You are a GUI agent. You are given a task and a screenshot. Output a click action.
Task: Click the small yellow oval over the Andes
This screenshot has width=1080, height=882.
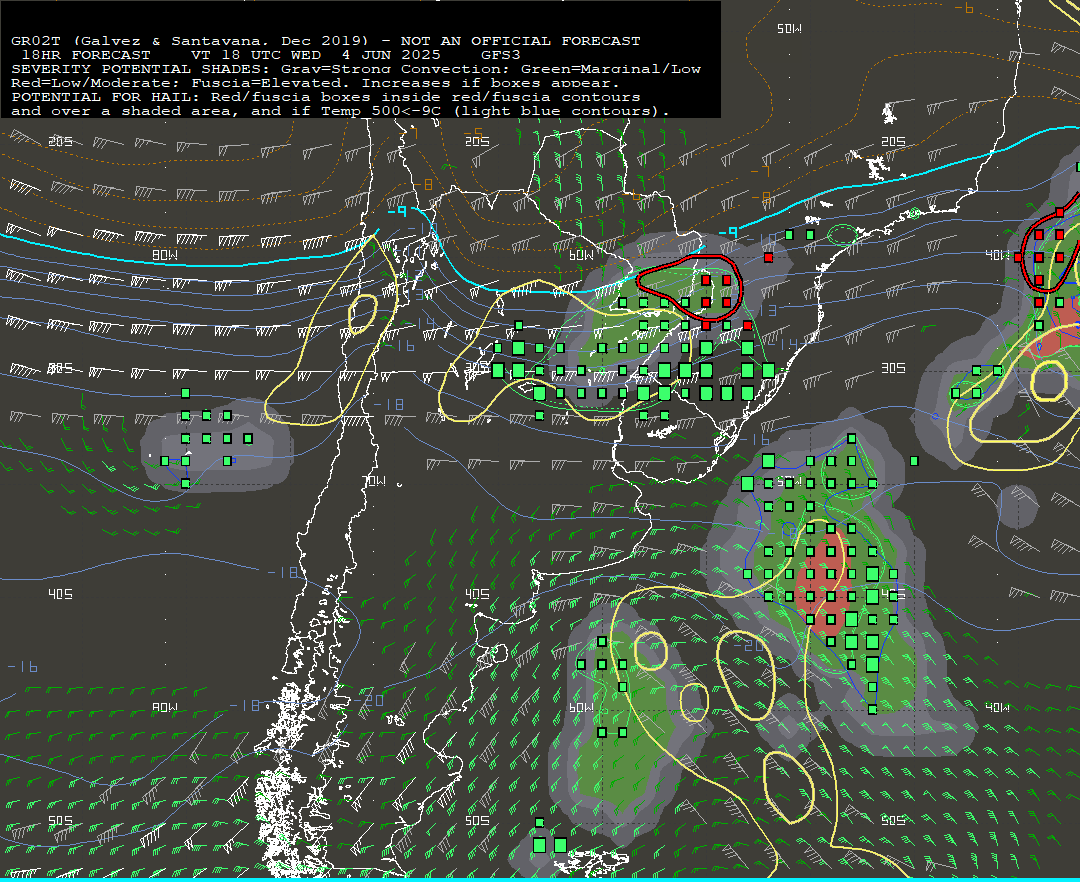tap(362, 314)
